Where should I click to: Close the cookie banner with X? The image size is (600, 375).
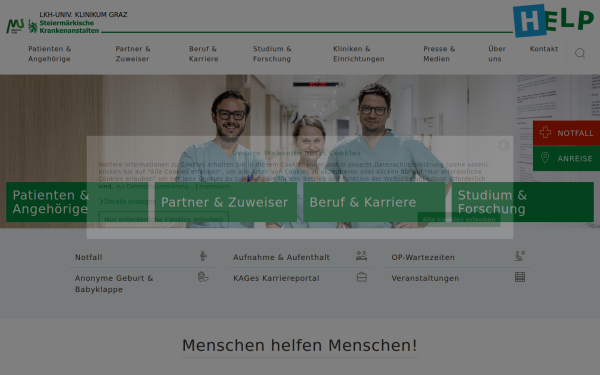[504, 145]
